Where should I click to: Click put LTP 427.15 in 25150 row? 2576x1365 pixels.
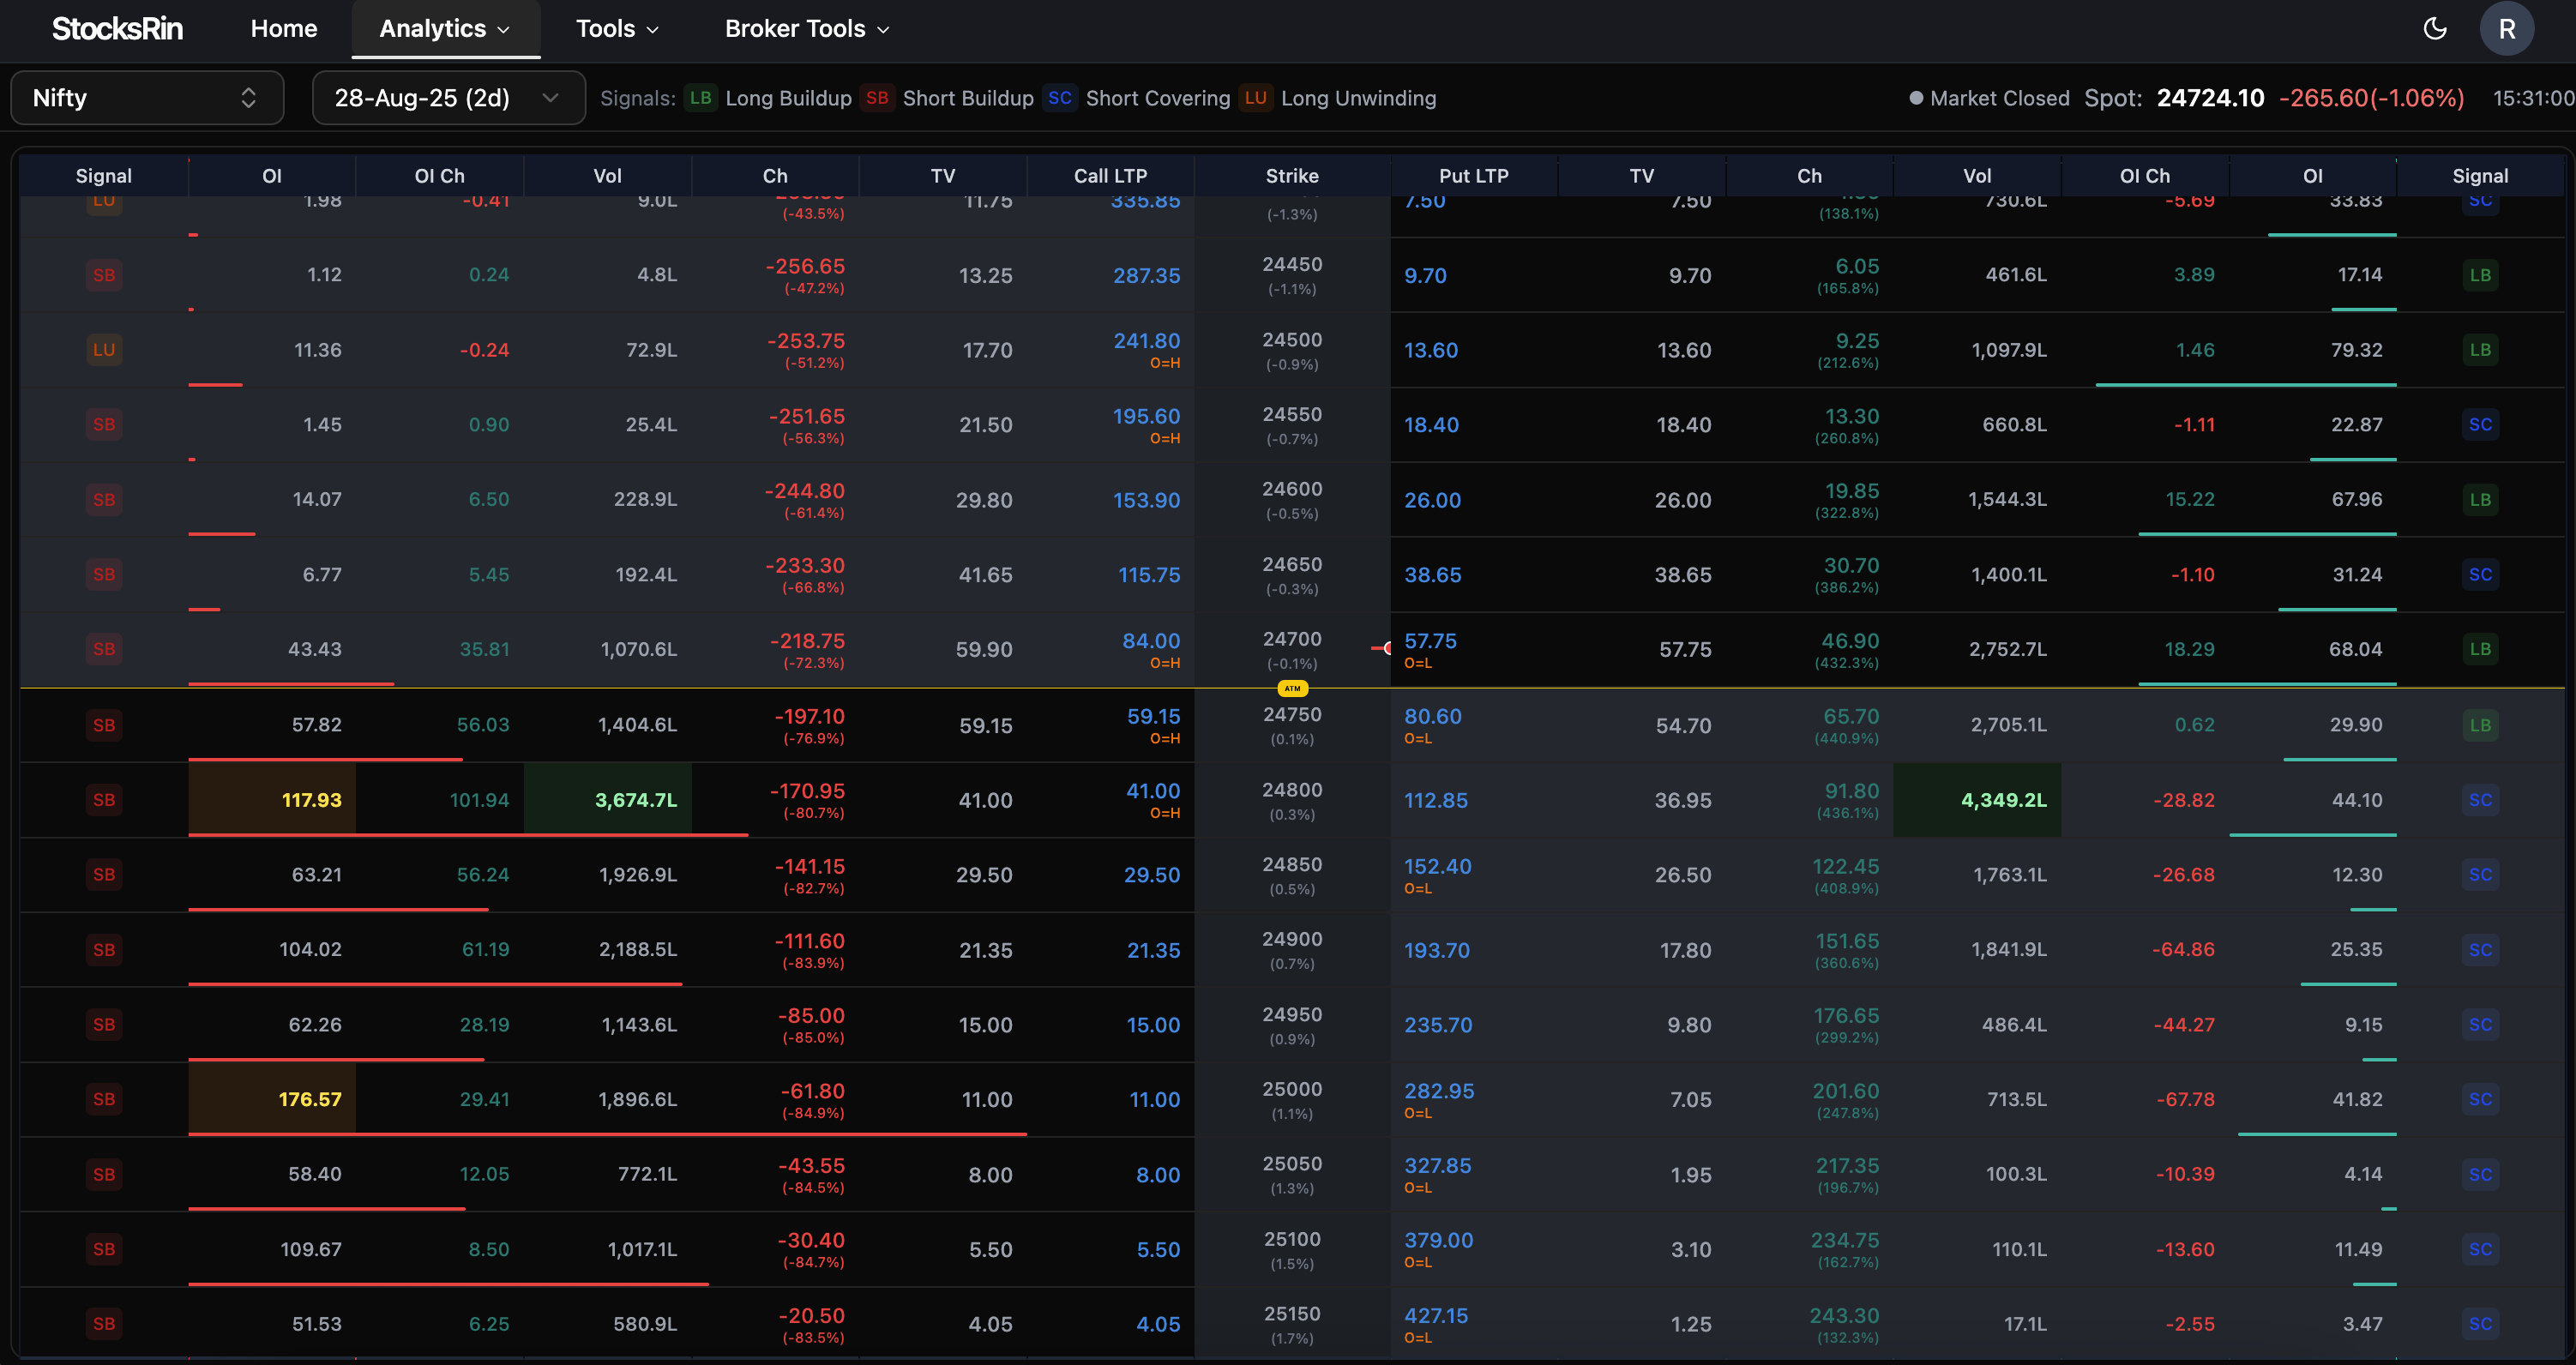pos(1436,1316)
